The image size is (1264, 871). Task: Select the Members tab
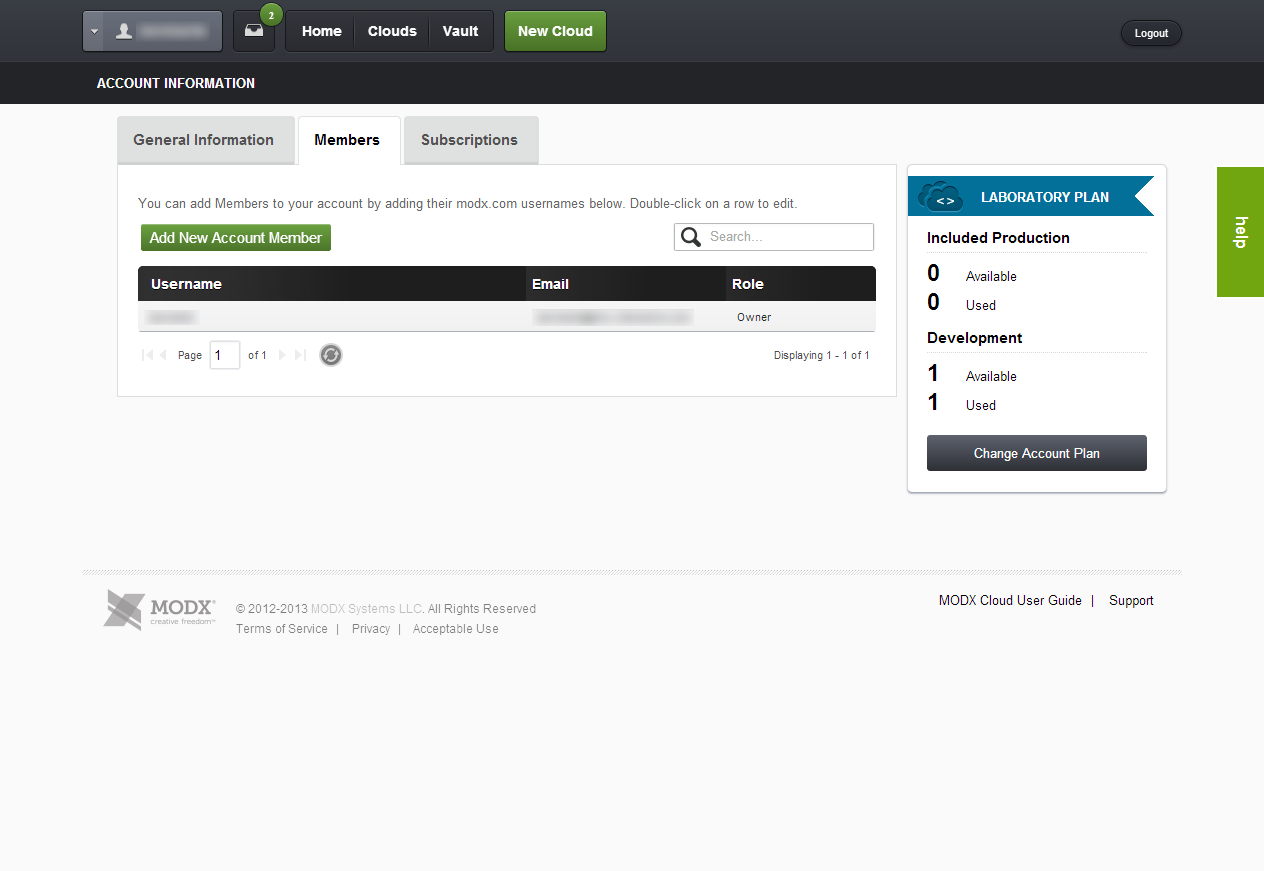tap(347, 140)
